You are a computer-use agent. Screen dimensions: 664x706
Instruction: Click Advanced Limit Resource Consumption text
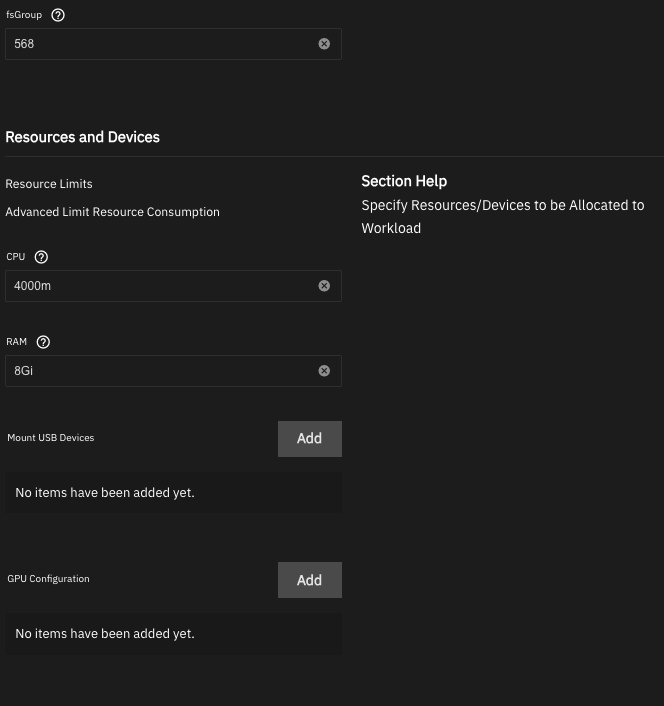coord(113,212)
